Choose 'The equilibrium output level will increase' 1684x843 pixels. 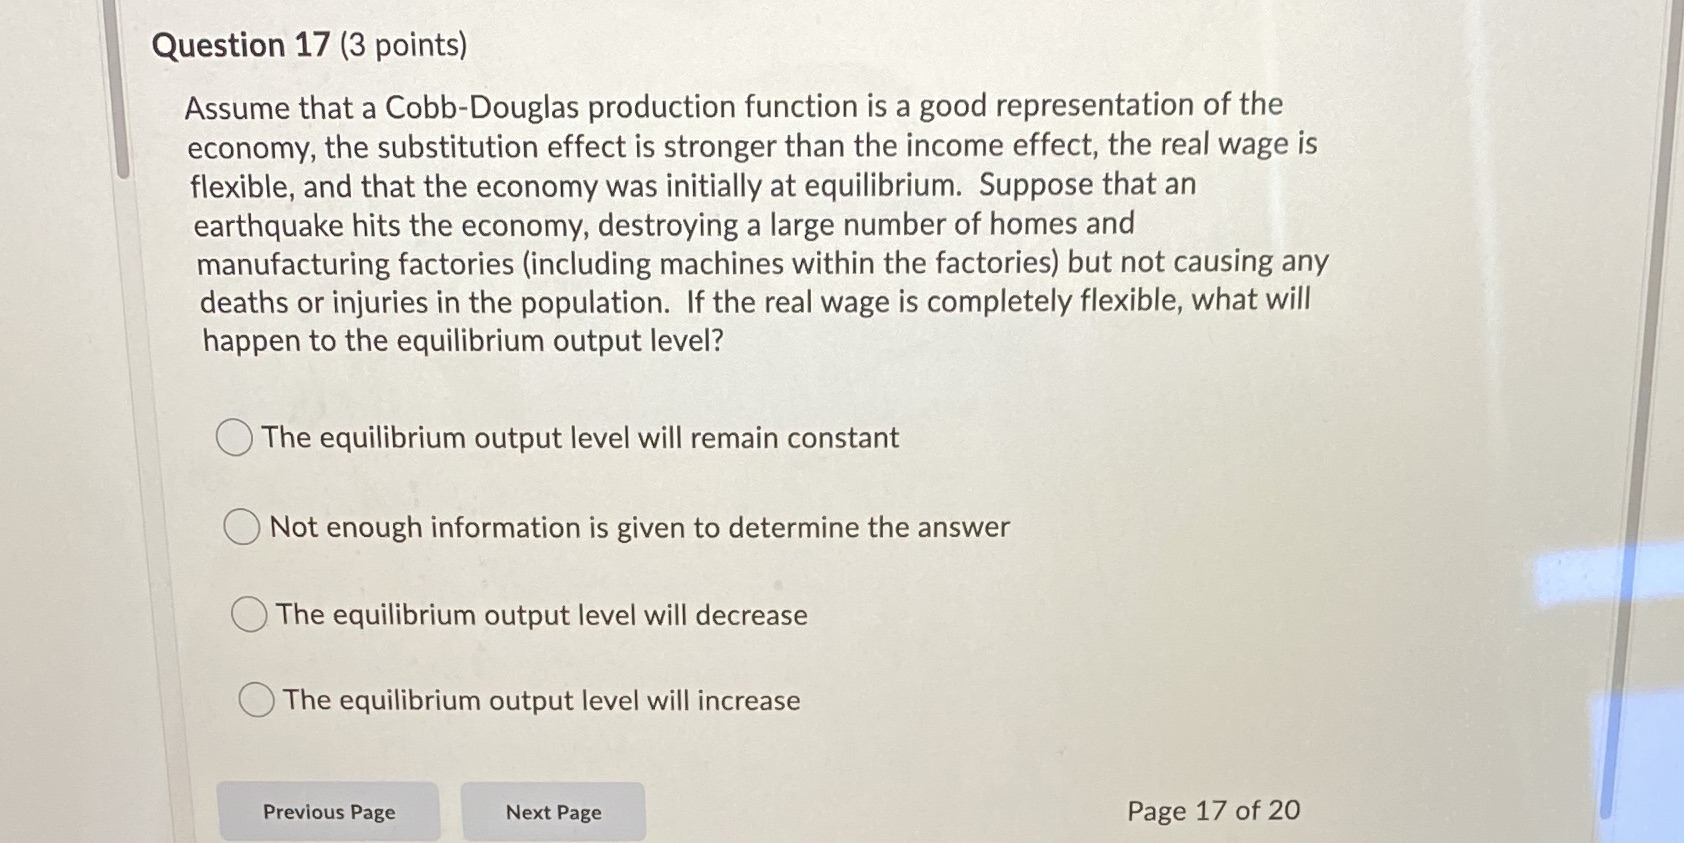(255, 700)
